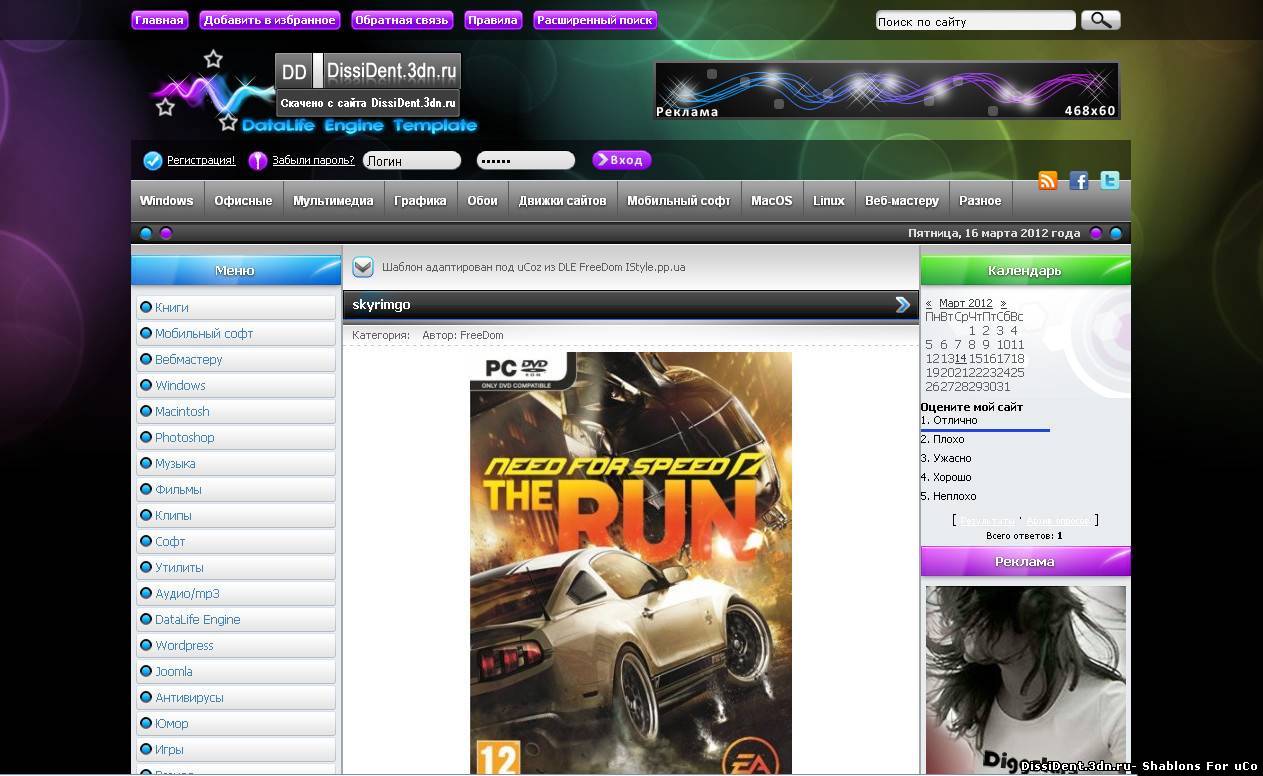The image size is (1263, 776).
Task: Open the Разное category tab
Action: tap(980, 201)
